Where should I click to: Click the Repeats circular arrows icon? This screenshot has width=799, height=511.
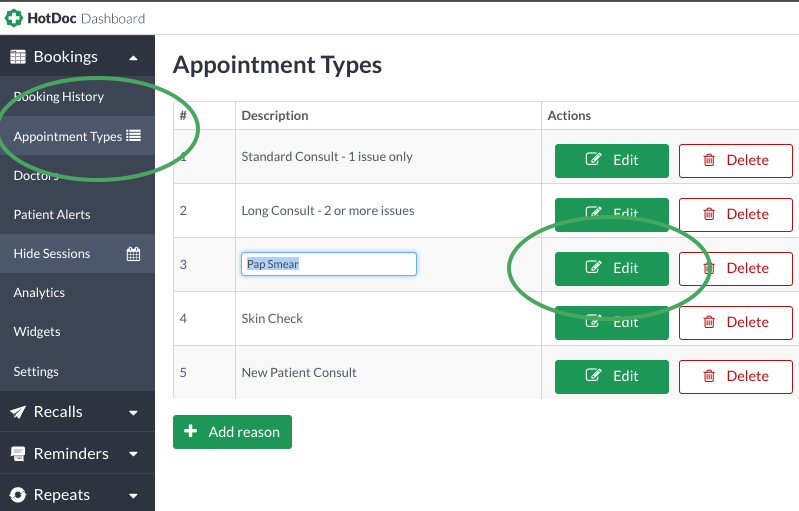tap(18, 495)
